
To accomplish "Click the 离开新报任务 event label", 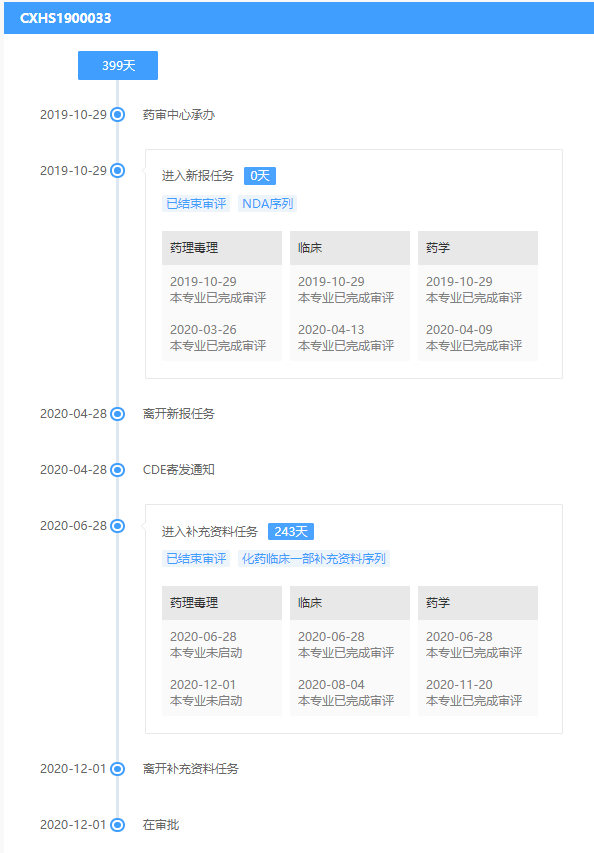I will pyautogui.click(x=178, y=414).
